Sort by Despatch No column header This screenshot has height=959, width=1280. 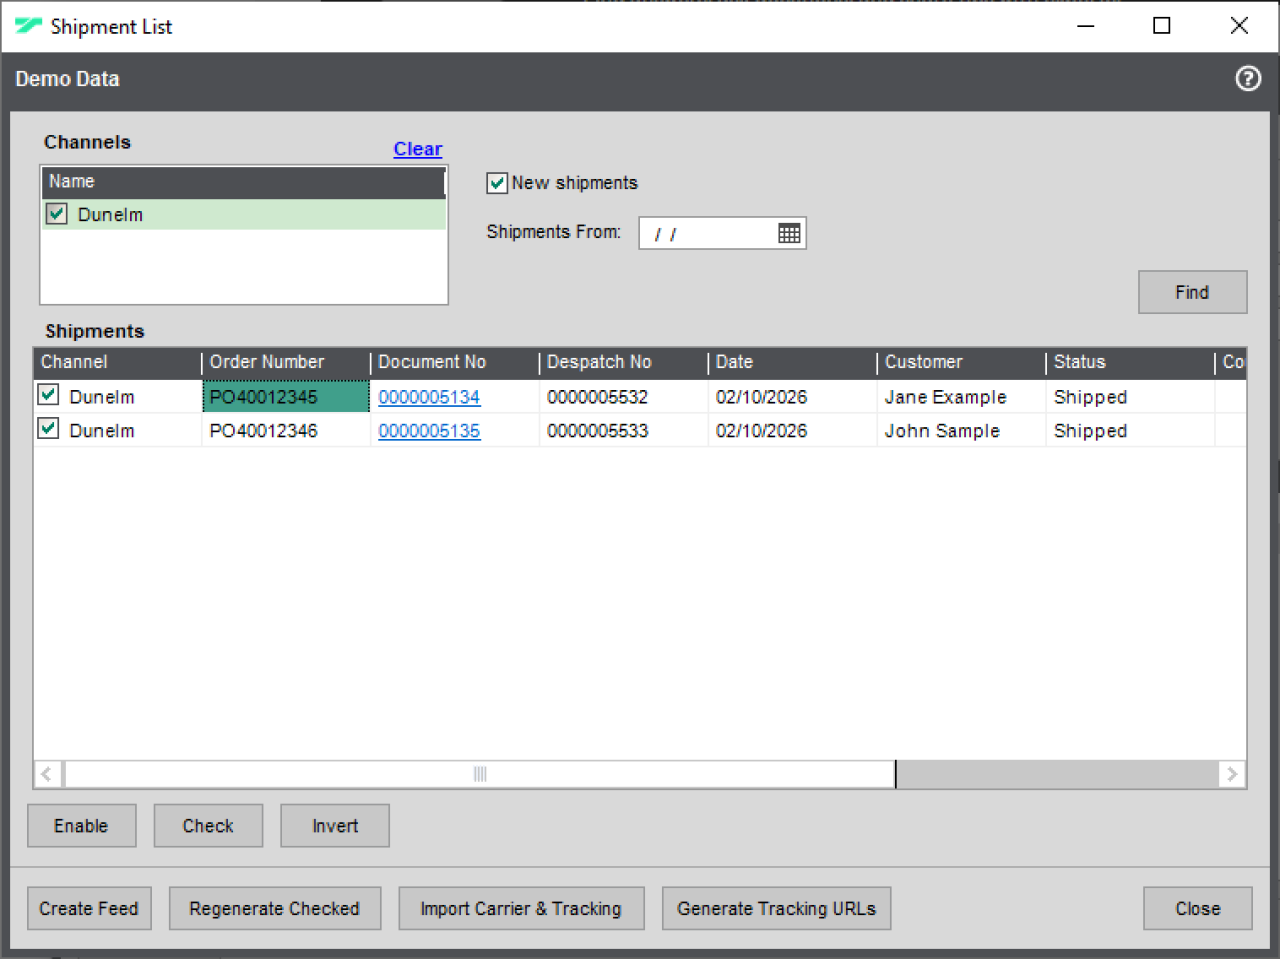click(623, 362)
